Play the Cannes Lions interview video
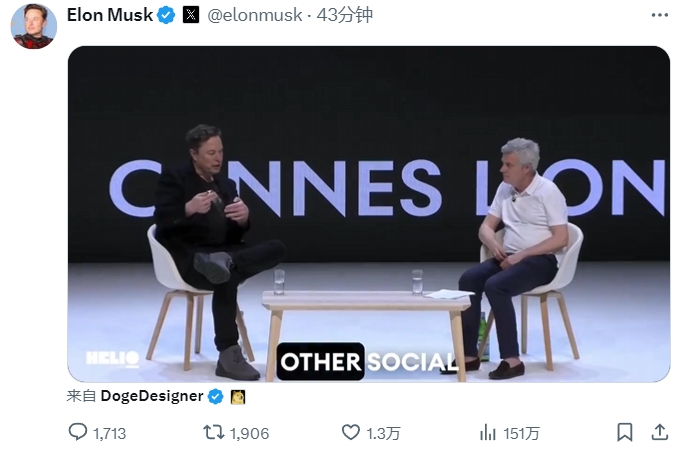This screenshot has height=456, width=678. 368,213
